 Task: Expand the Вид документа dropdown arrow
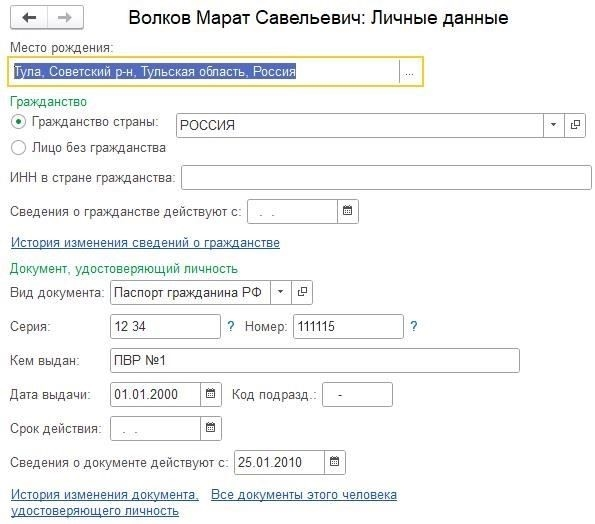click(x=281, y=292)
